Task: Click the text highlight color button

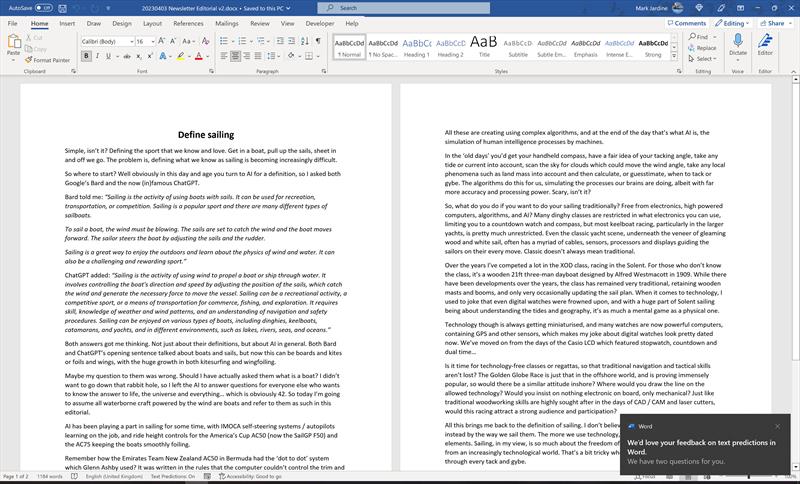Action: 180,56
